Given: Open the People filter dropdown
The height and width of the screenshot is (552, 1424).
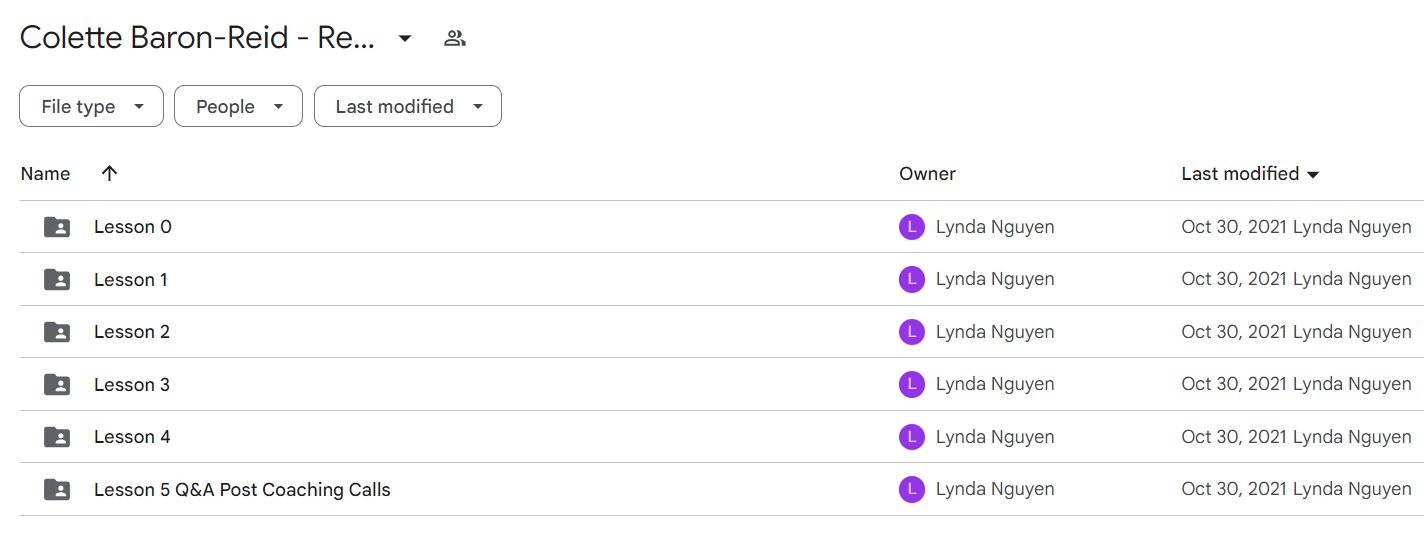Looking at the screenshot, I should (x=238, y=106).
